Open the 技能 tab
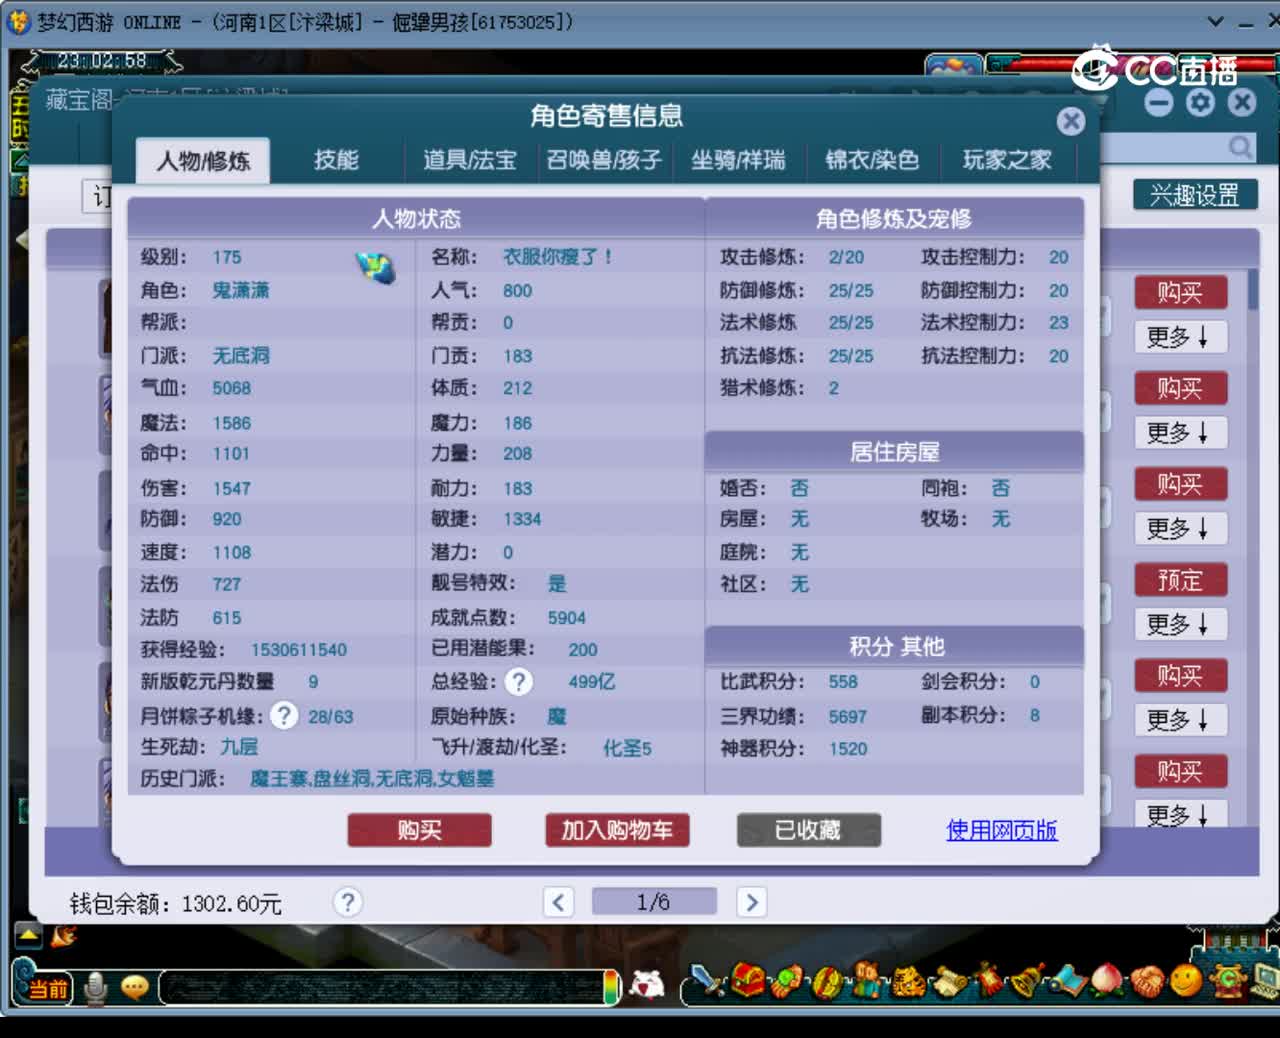Screen dimensions: 1280x1038 pos(336,160)
